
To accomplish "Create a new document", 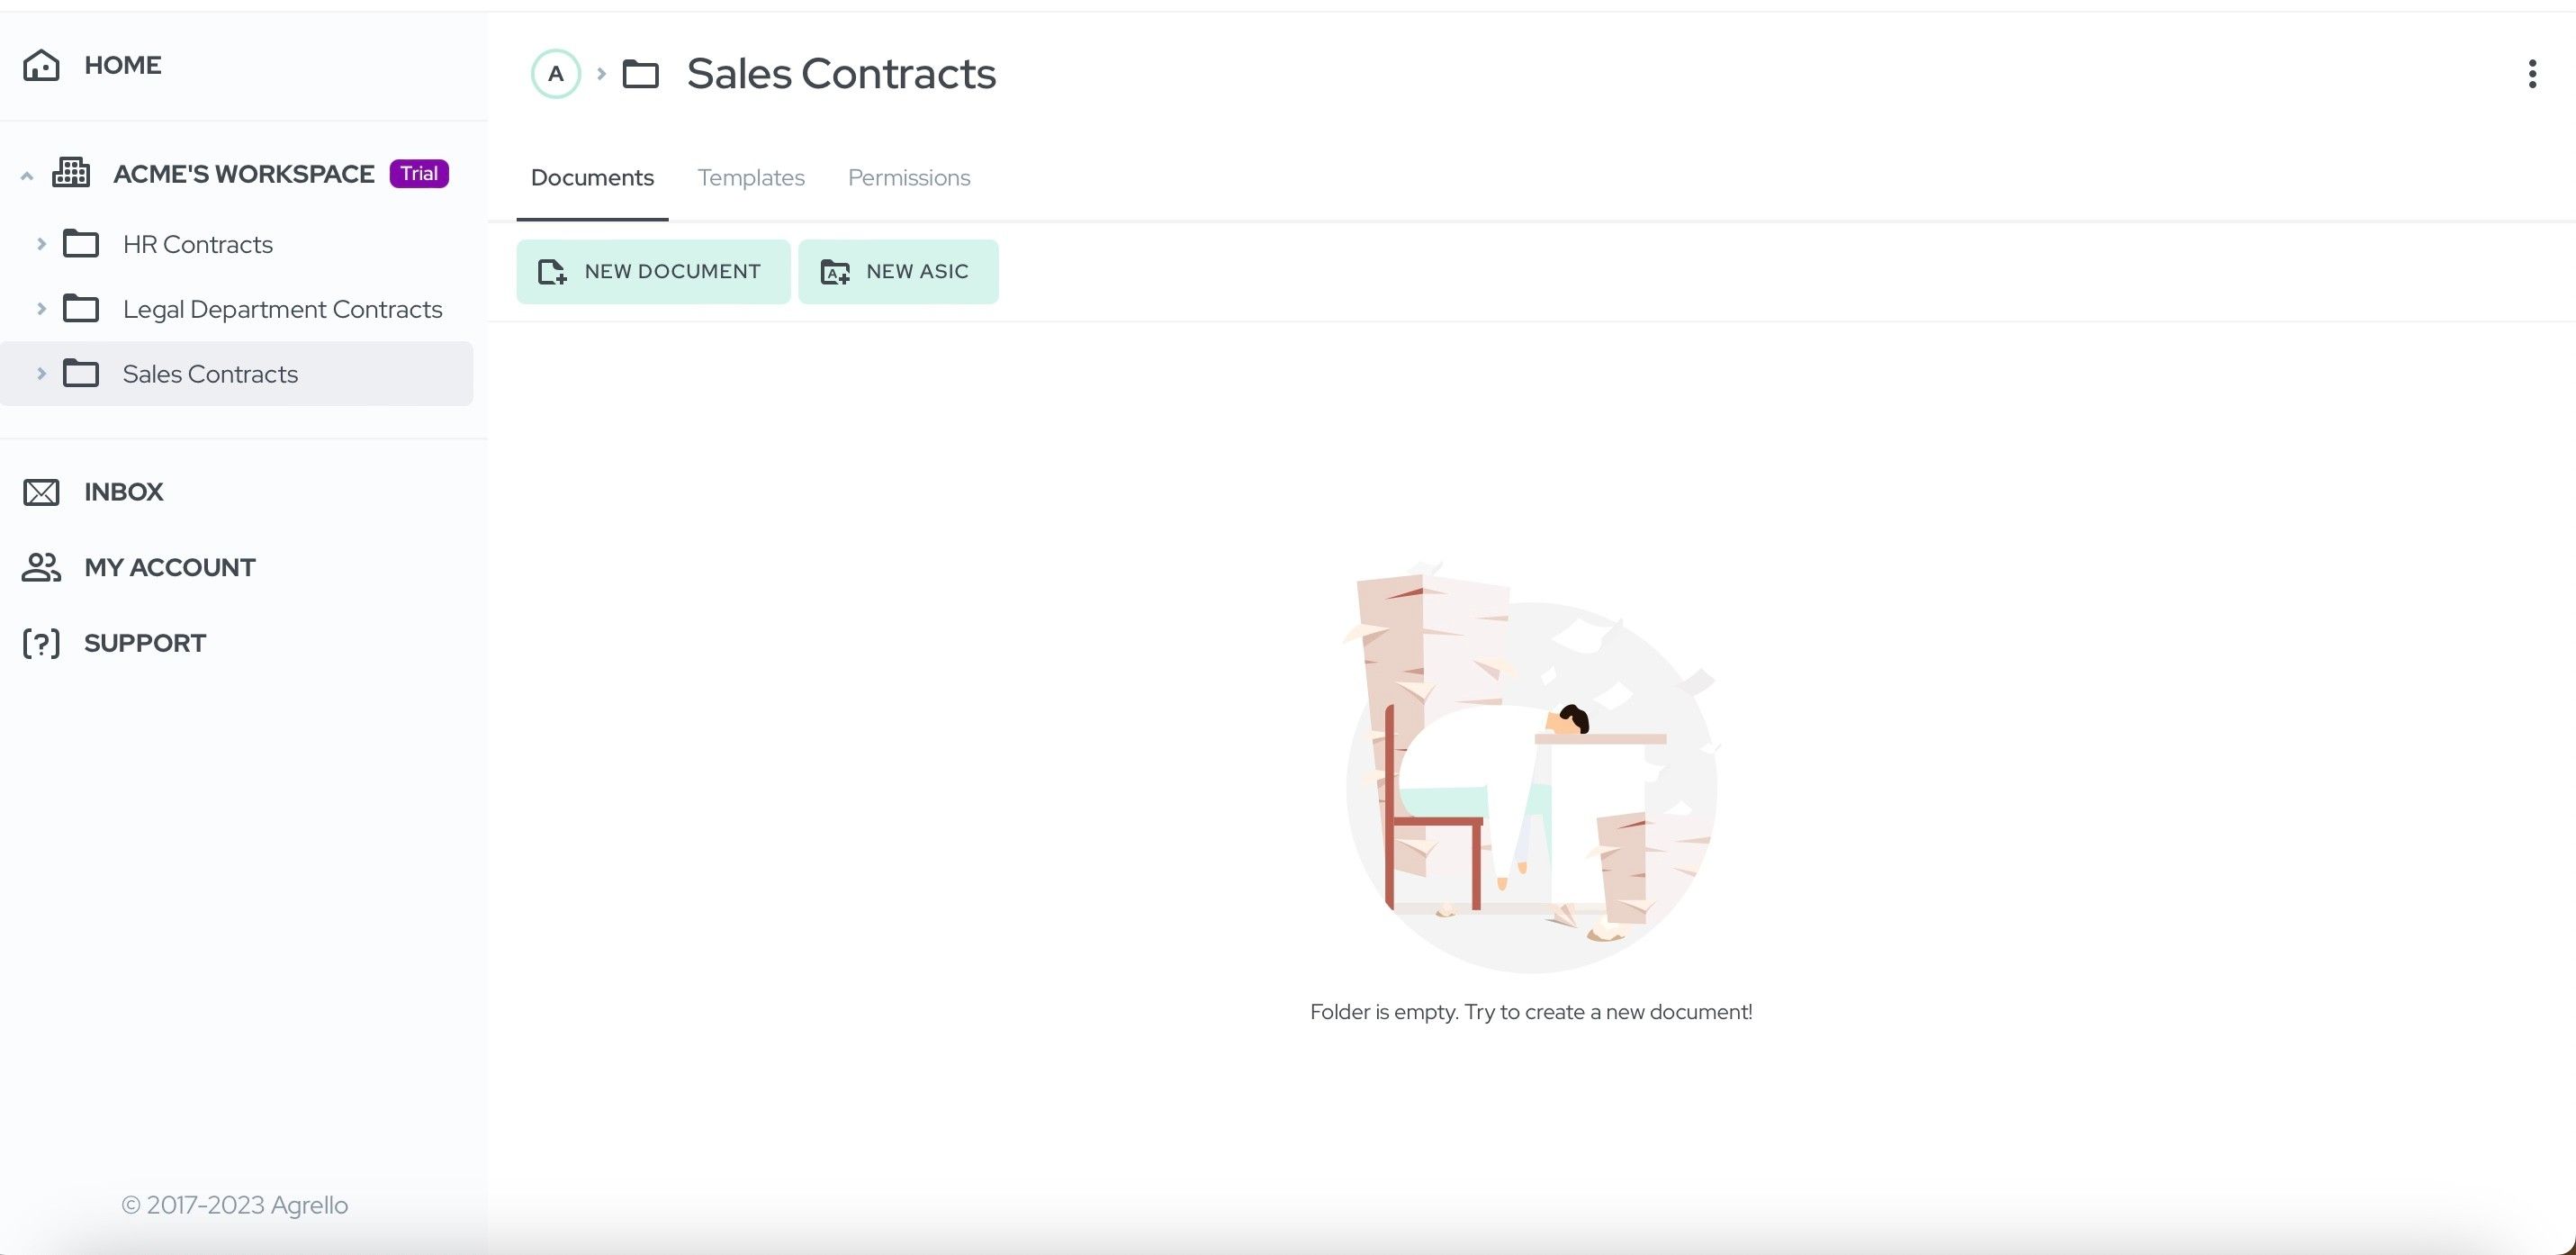I will pyautogui.click(x=653, y=272).
